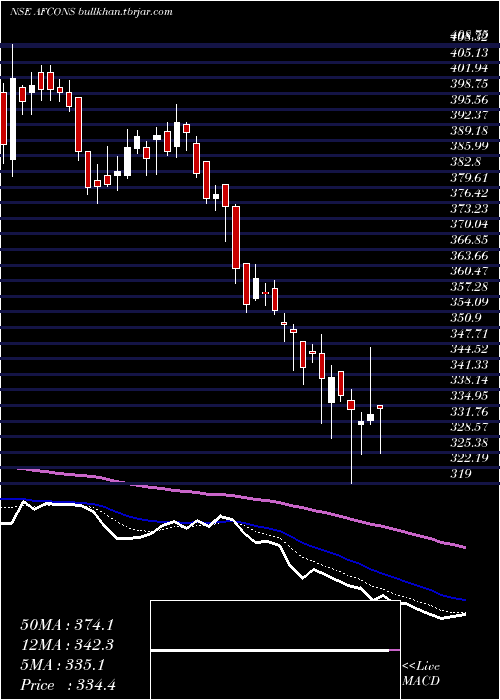Image resolution: width=500 pixels, height=700 pixels.
Task: Click the 338.14 price axis label
Action: [x=468, y=381]
